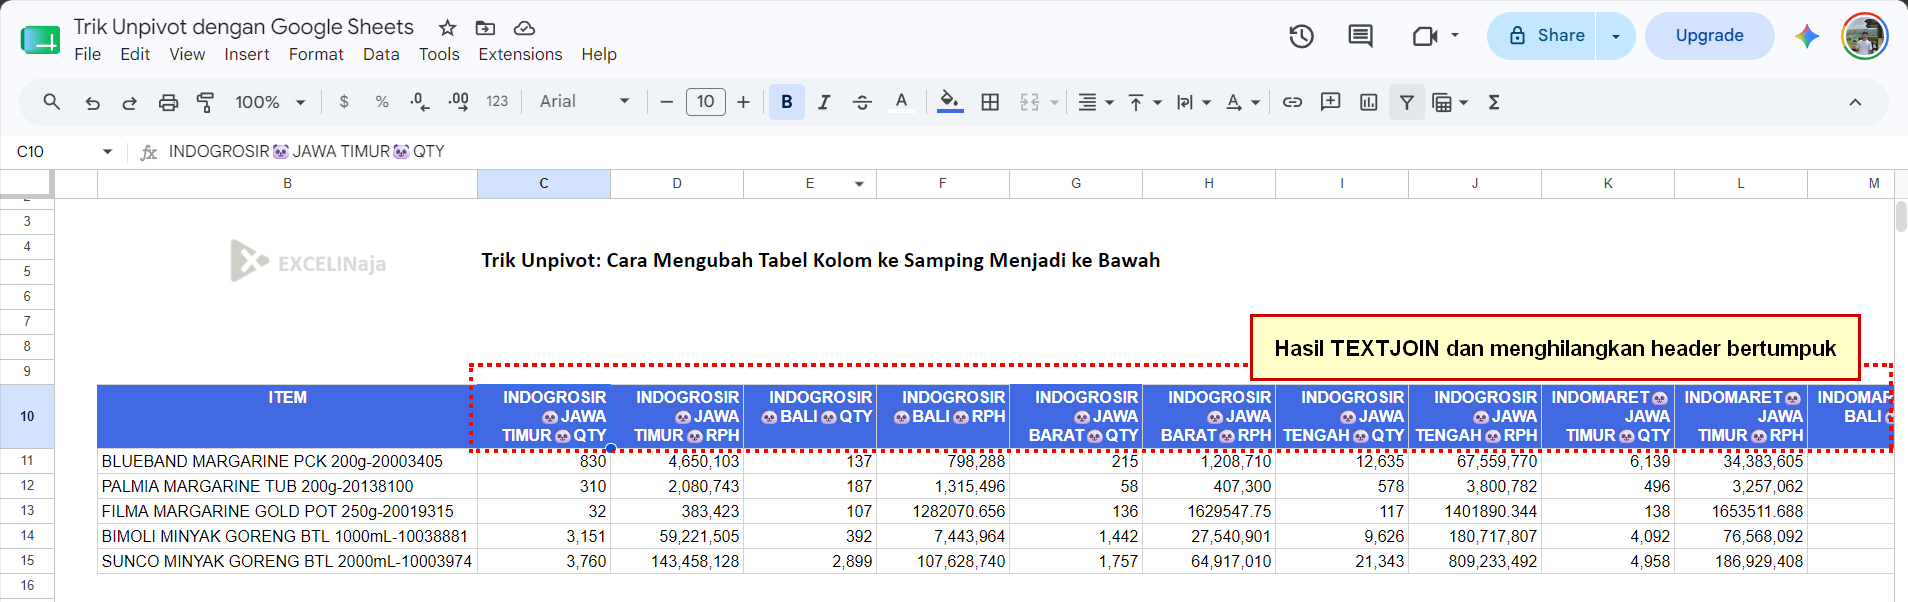This screenshot has width=1908, height=602.
Task: Open the View menu
Action: pos(187,54)
